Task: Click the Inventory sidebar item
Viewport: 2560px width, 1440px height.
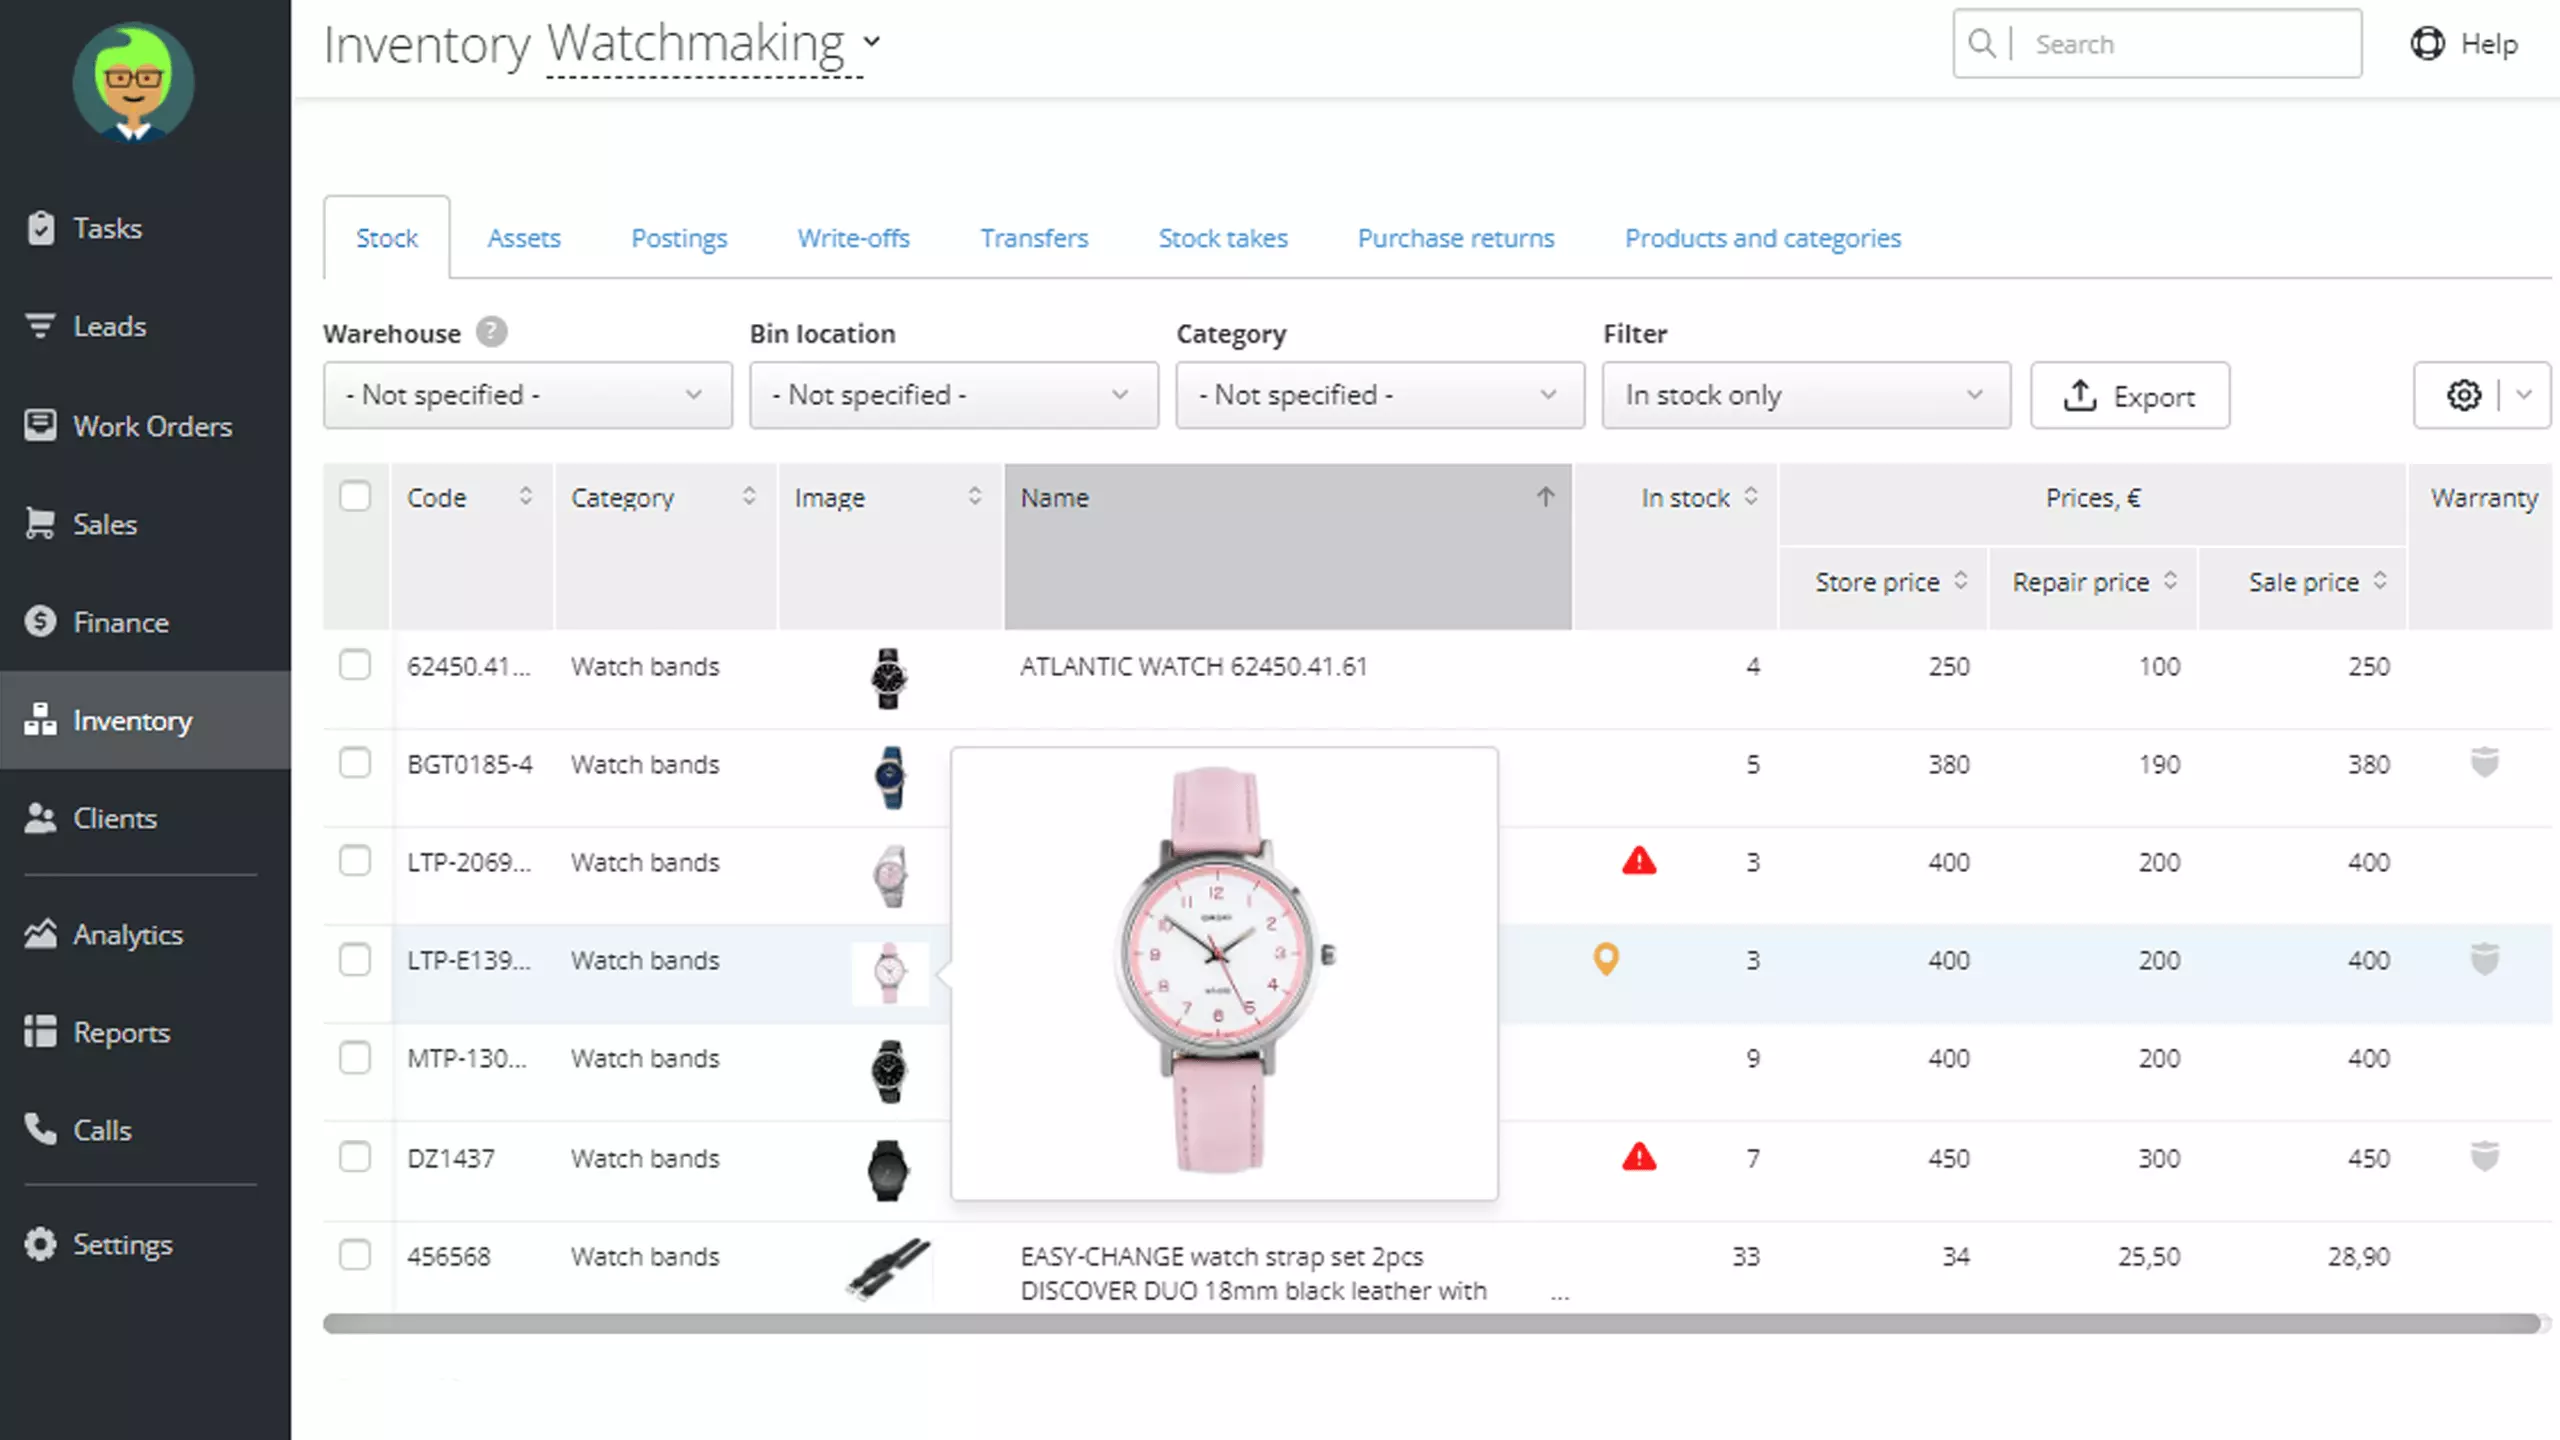Action: pyautogui.click(x=146, y=720)
